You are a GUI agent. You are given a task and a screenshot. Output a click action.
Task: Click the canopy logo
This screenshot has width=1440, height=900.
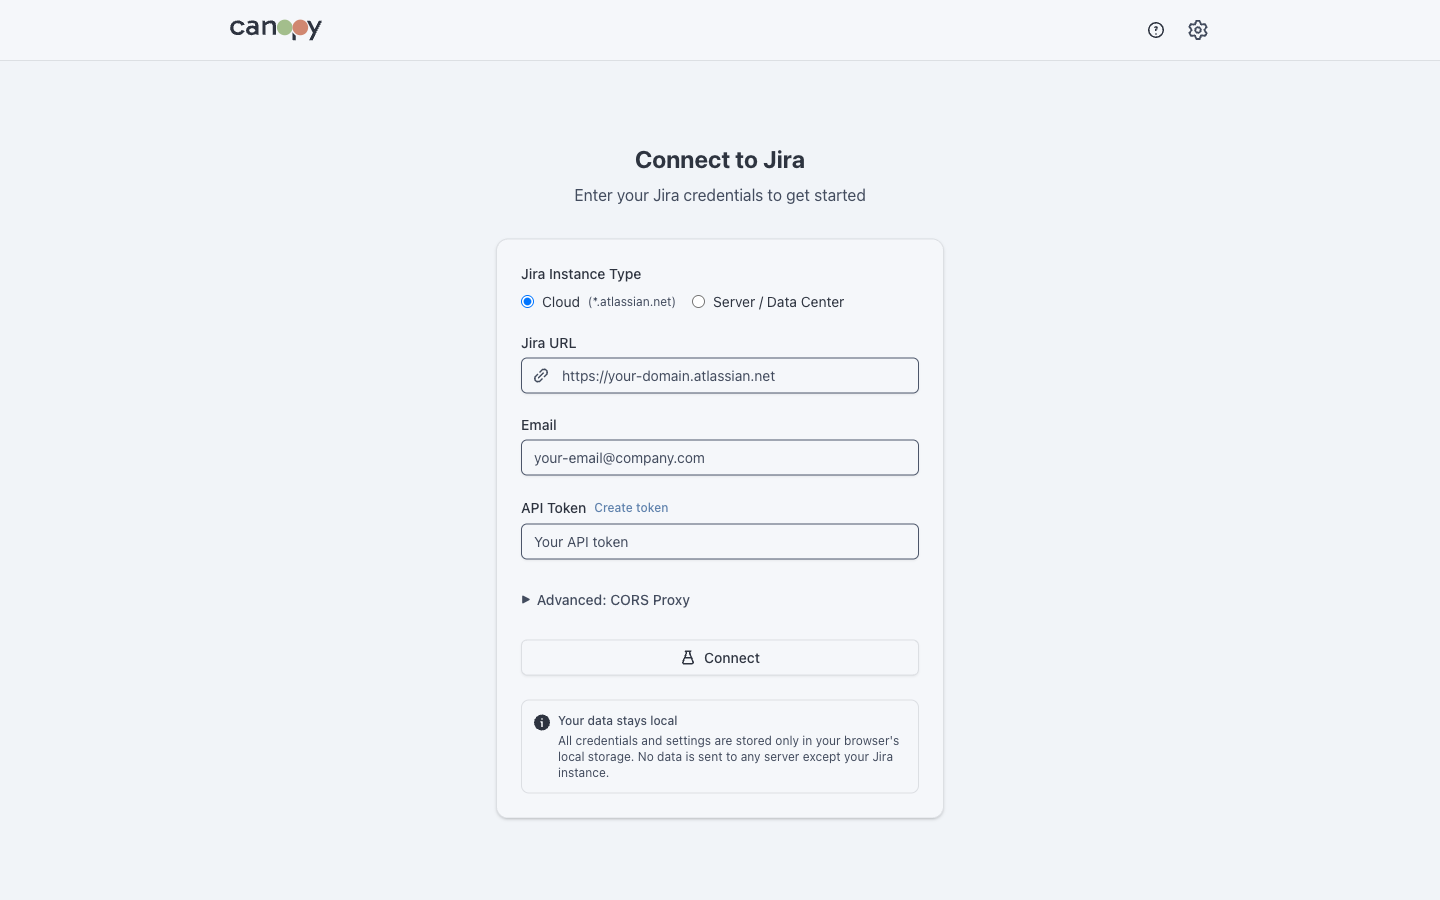pyautogui.click(x=274, y=29)
